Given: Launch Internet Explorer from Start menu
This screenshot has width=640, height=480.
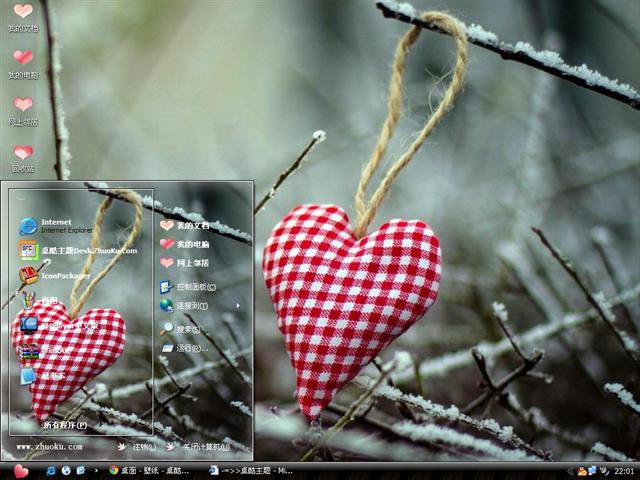Looking at the screenshot, I should 57,226.
